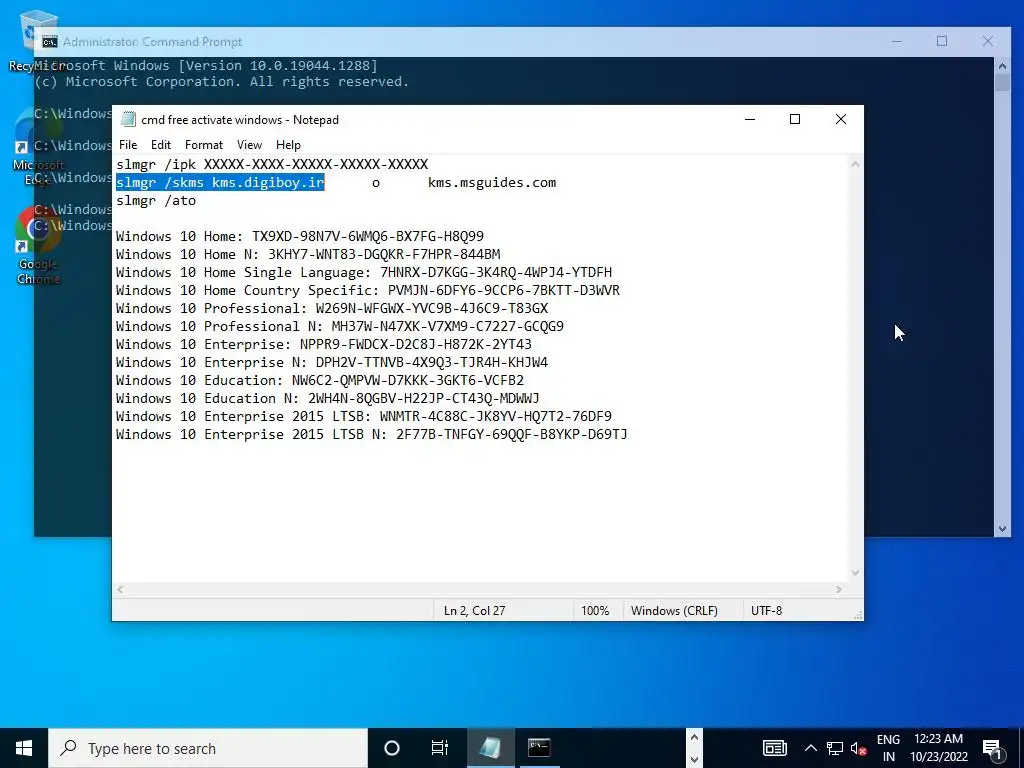Click the slmgr /ipk XXXXX line

click(x=272, y=165)
